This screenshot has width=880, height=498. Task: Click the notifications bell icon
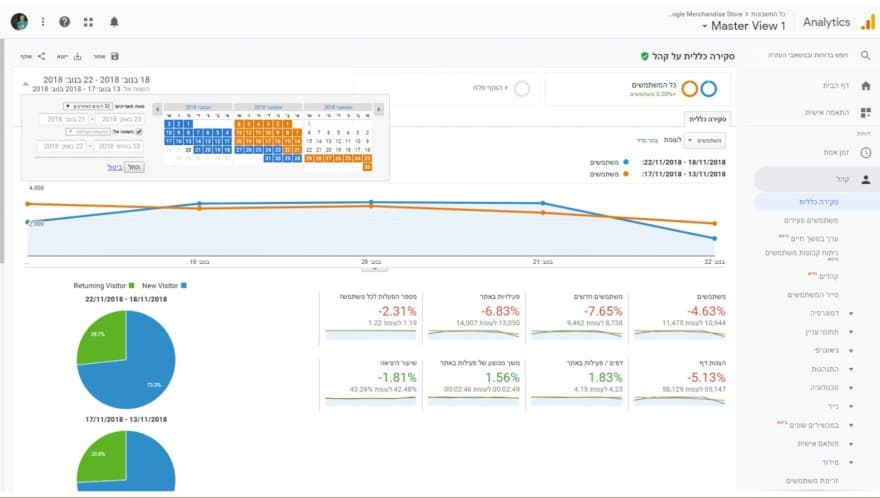[x=113, y=21]
